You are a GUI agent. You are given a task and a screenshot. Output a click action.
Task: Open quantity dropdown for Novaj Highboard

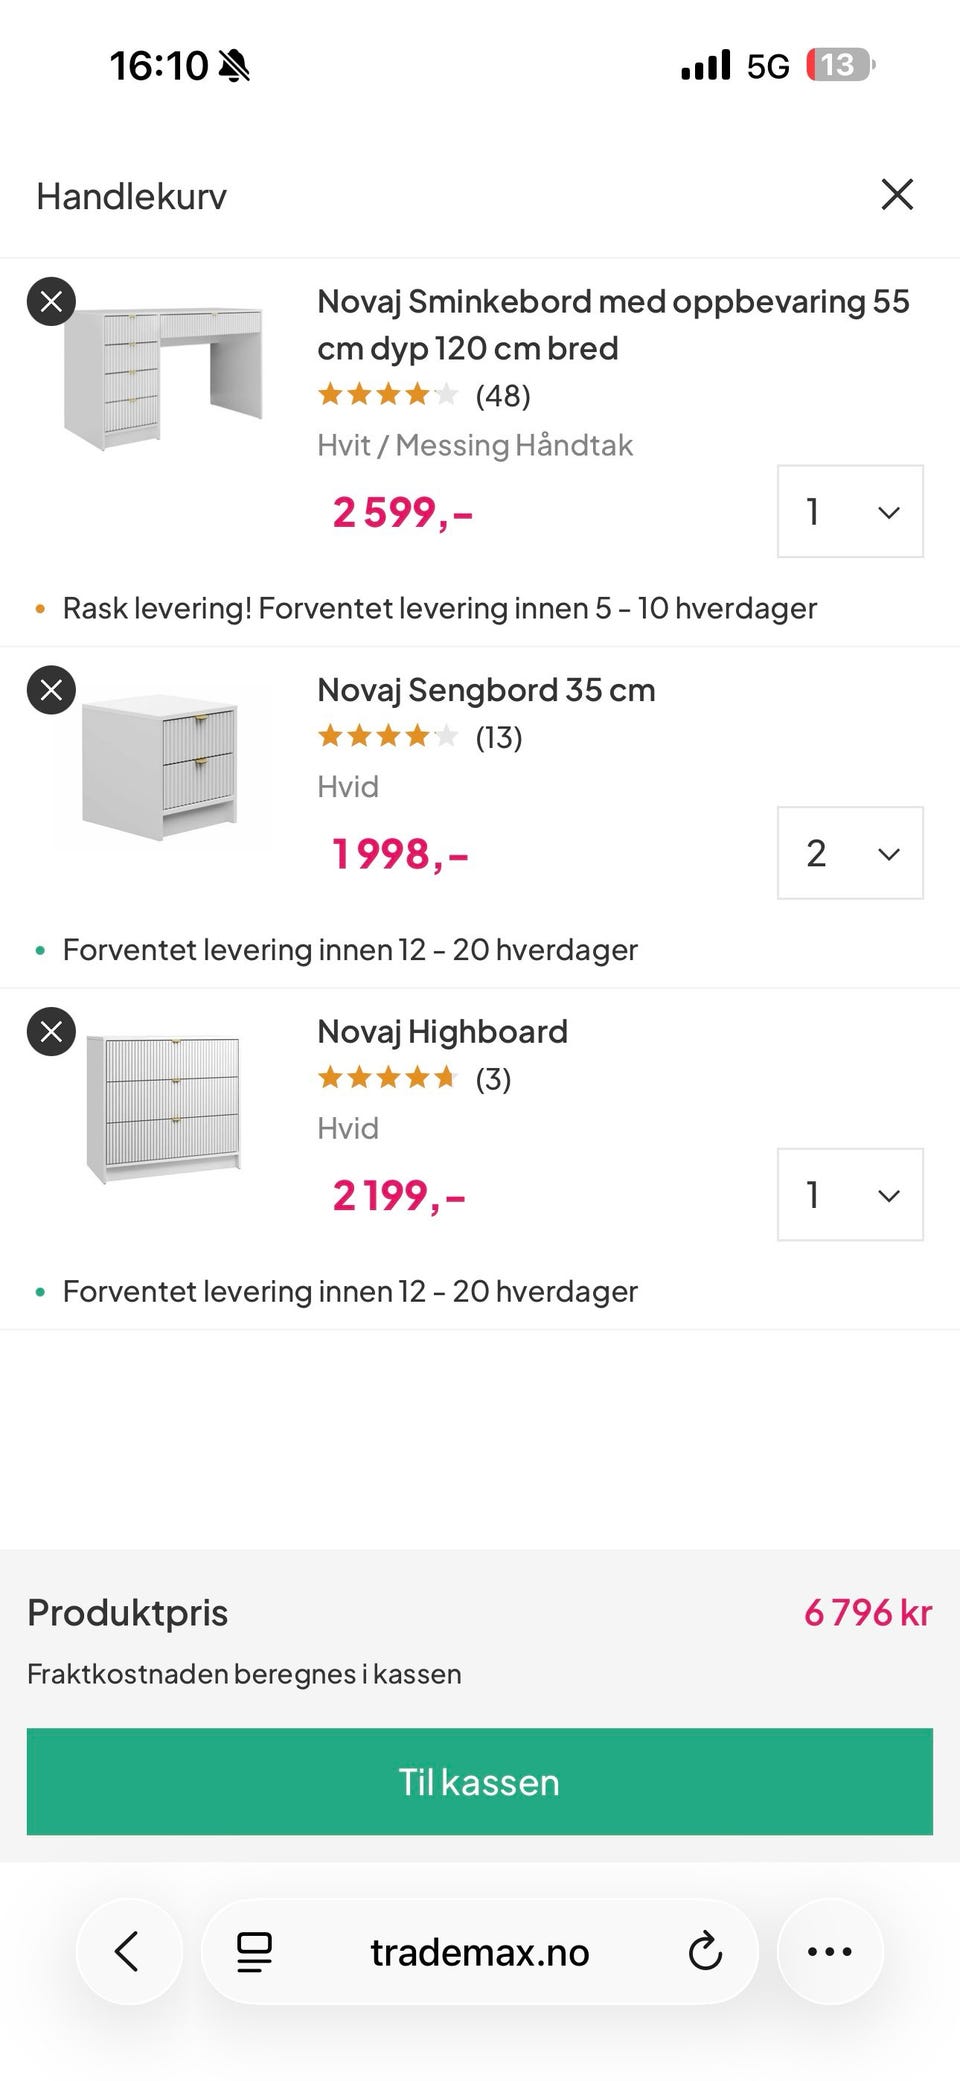[849, 1195]
